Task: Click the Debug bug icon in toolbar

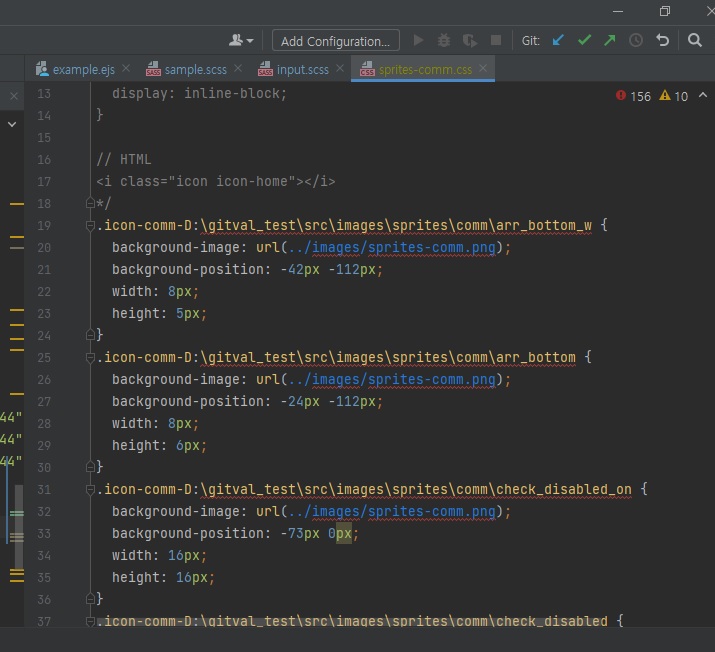Action: point(444,41)
